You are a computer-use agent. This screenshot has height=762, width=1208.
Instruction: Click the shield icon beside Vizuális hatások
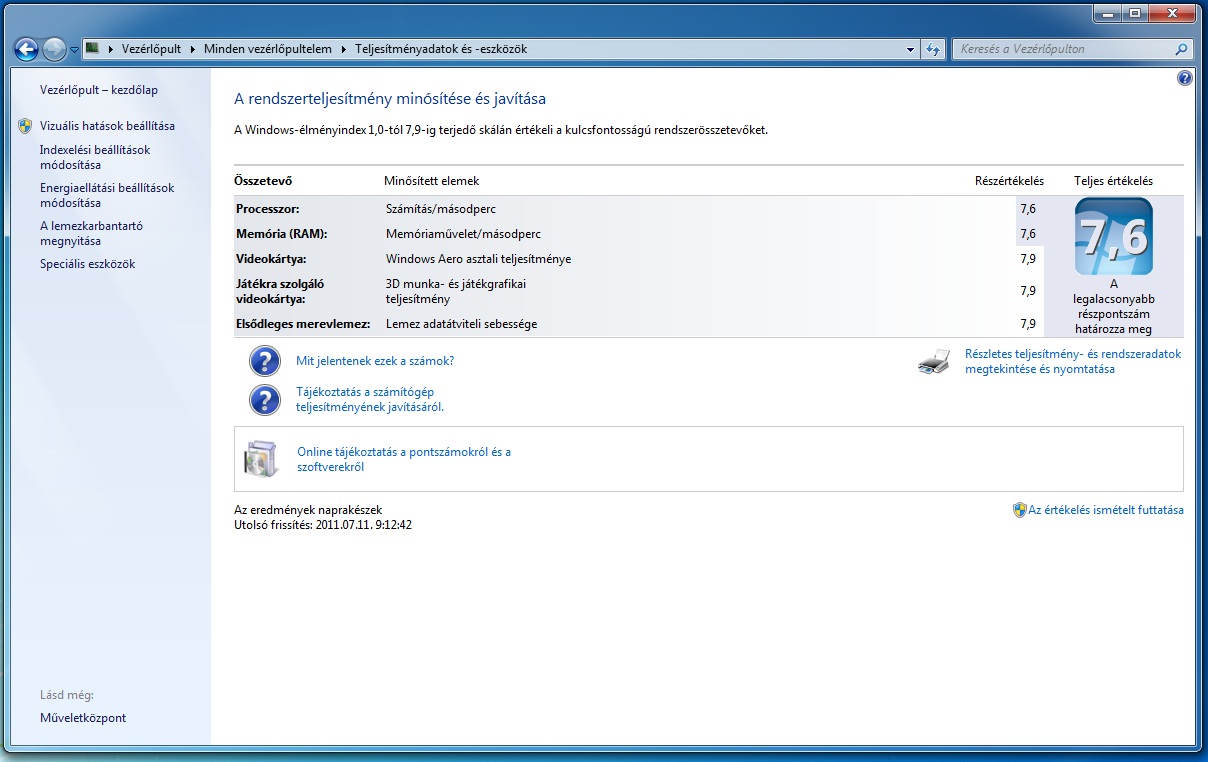25,126
